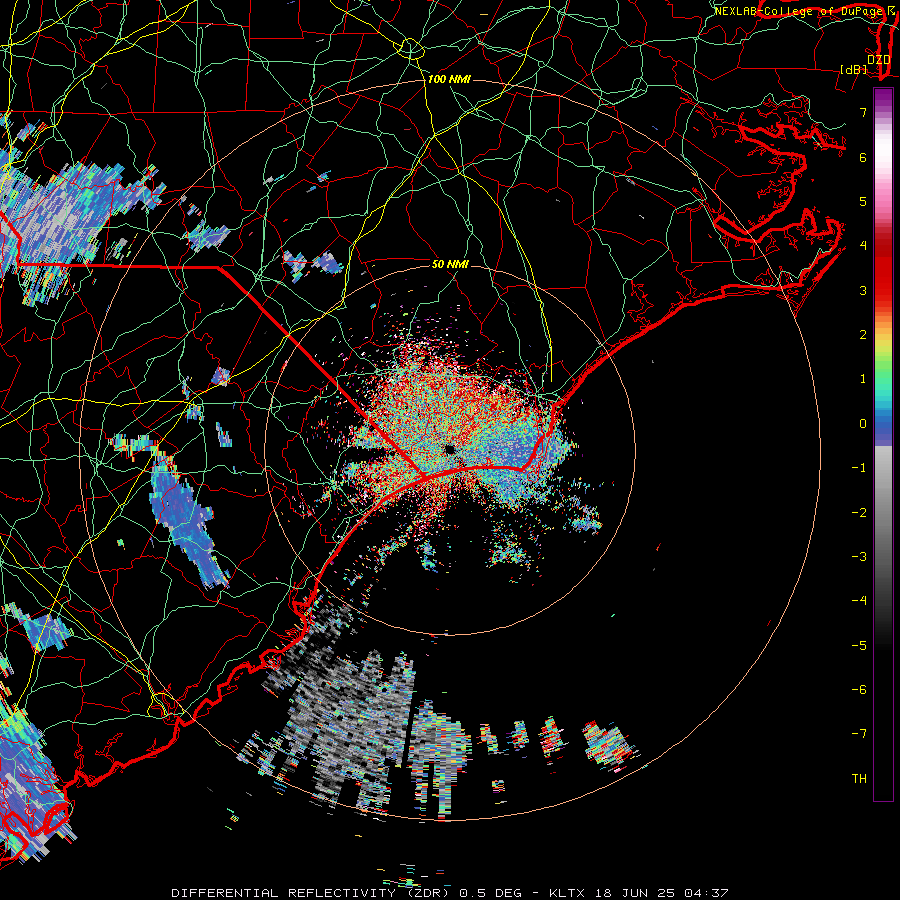Click the "100 NMI" range ring label
The width and height of the screenshot is (900, 900).
click(449, 79)
